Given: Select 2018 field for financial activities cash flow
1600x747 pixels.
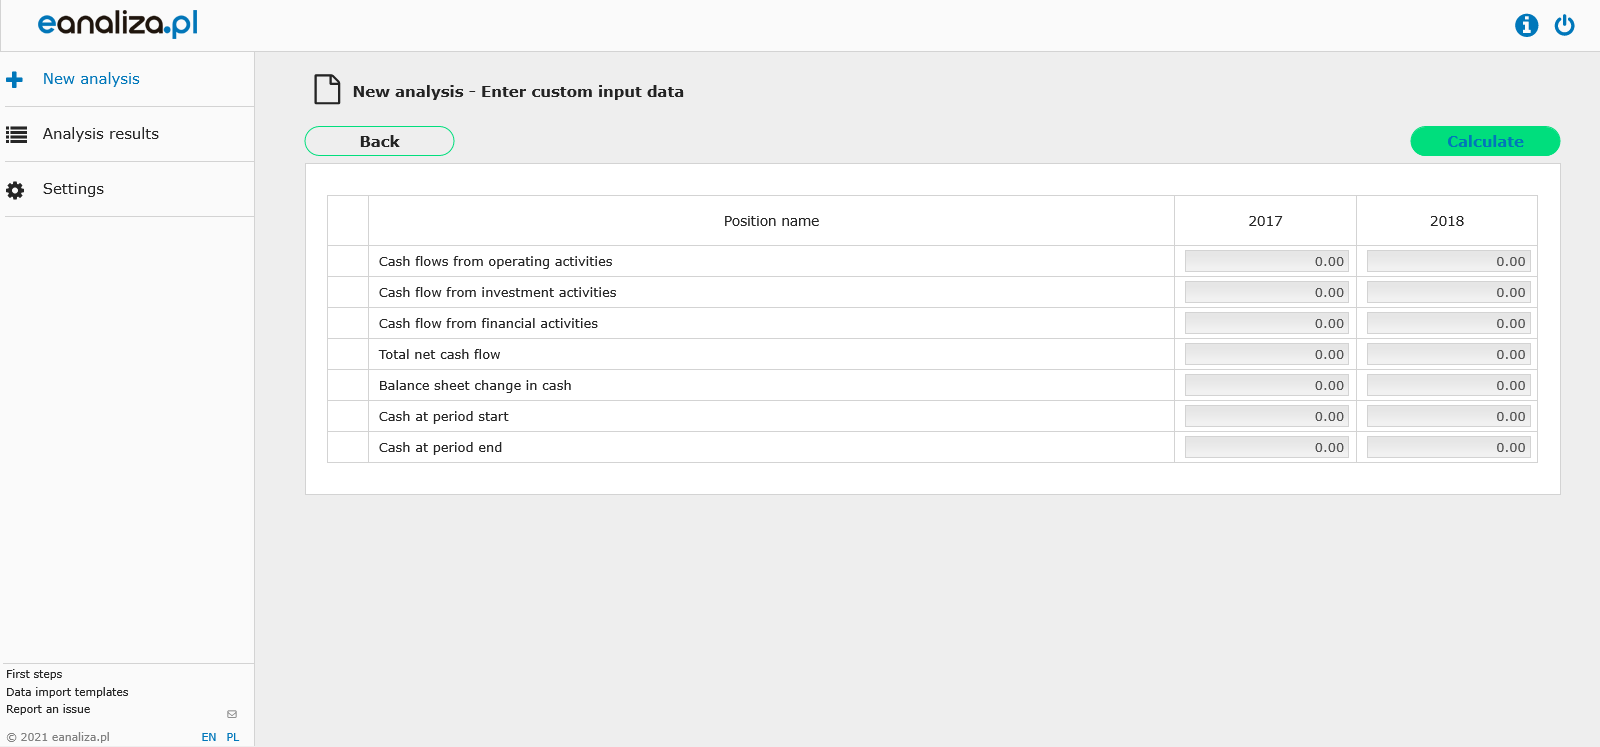Looking at the screenshot, I should coord(1449,323).
